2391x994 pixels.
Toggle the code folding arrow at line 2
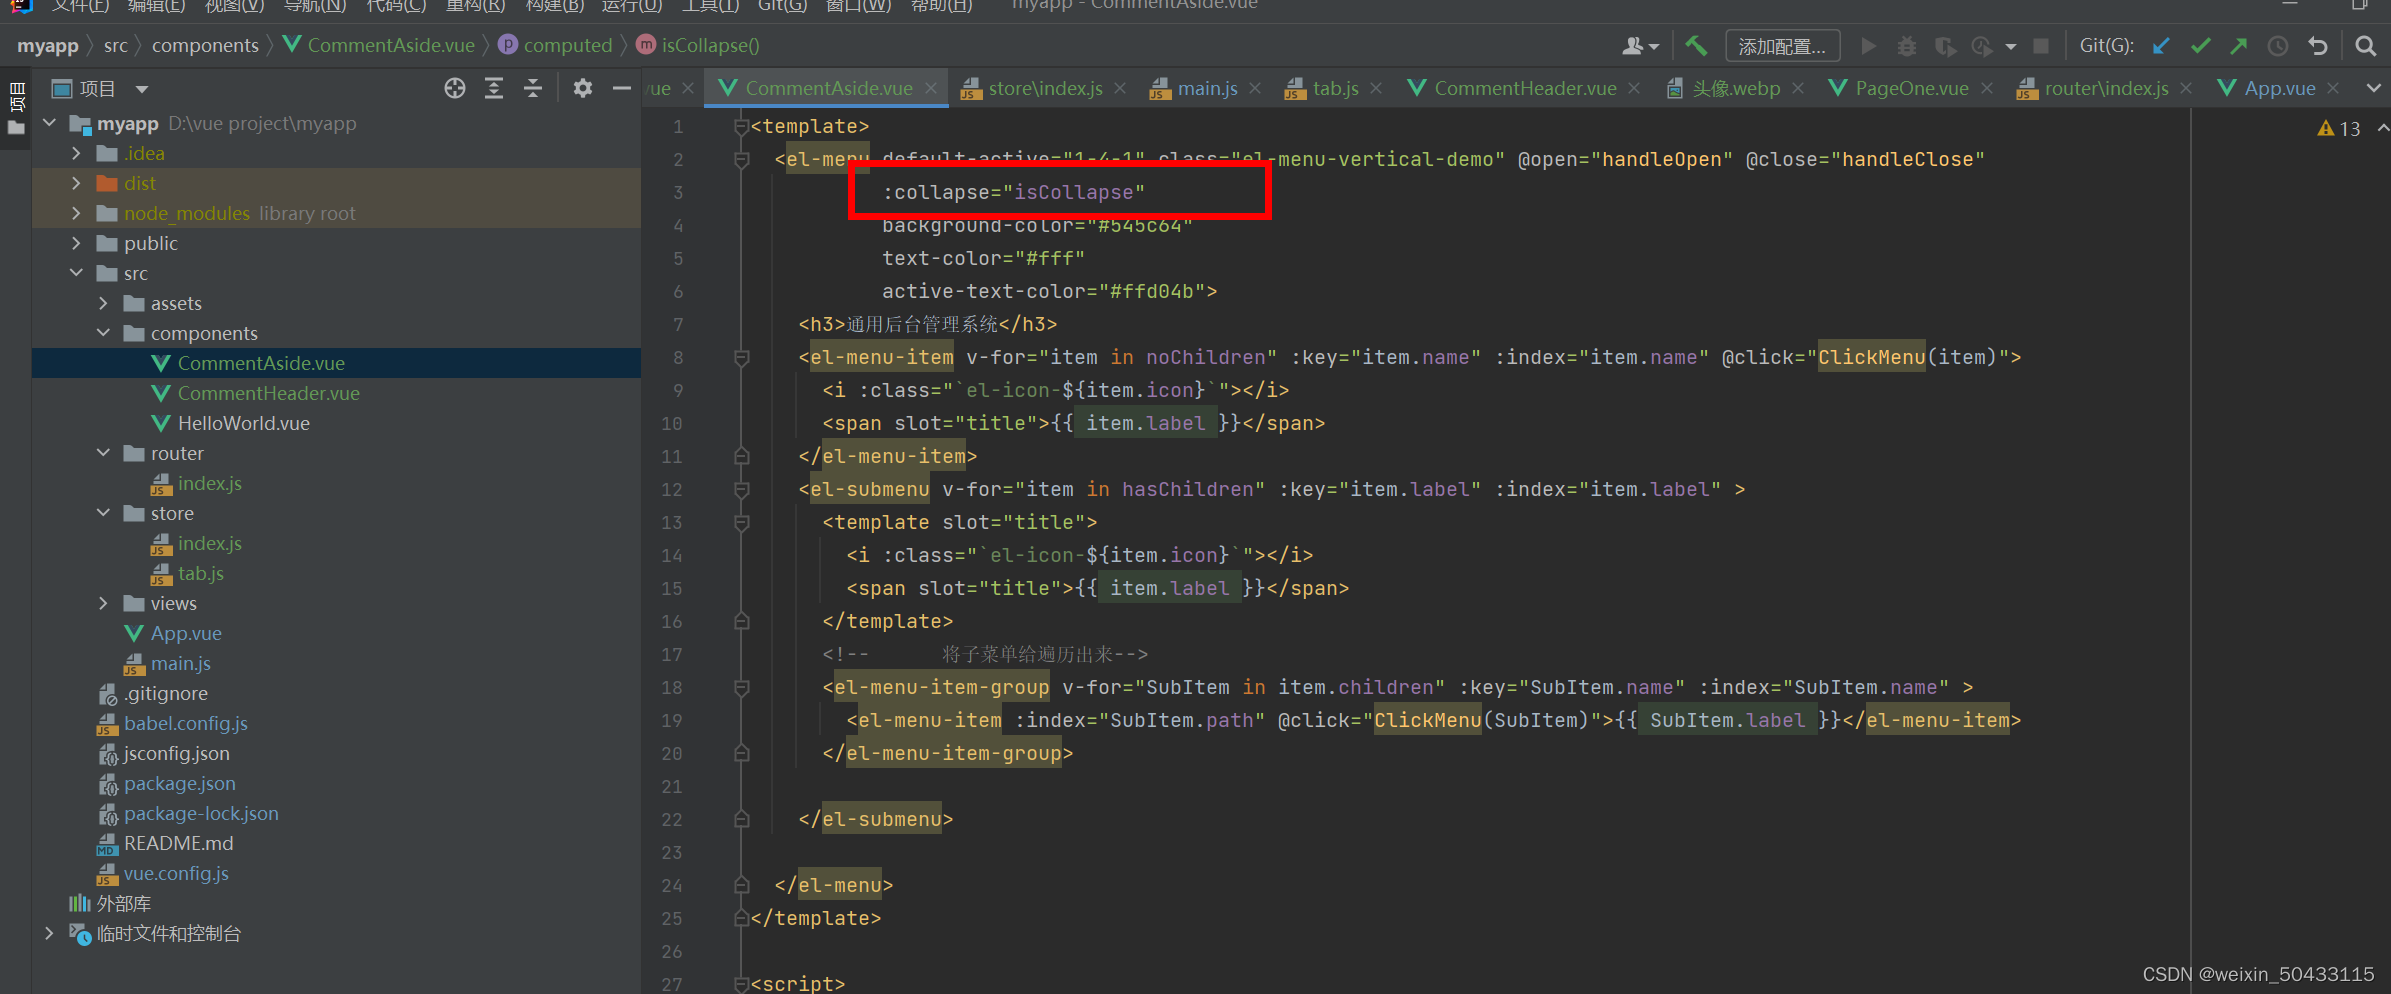(740, 159)
